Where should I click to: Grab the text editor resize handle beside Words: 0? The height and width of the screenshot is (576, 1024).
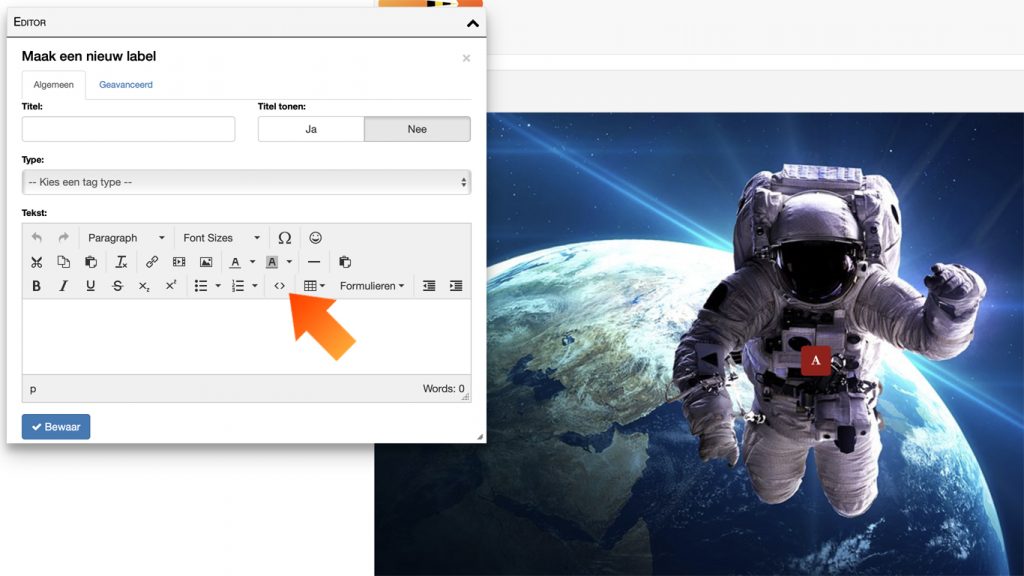click(x=466, y=396)
